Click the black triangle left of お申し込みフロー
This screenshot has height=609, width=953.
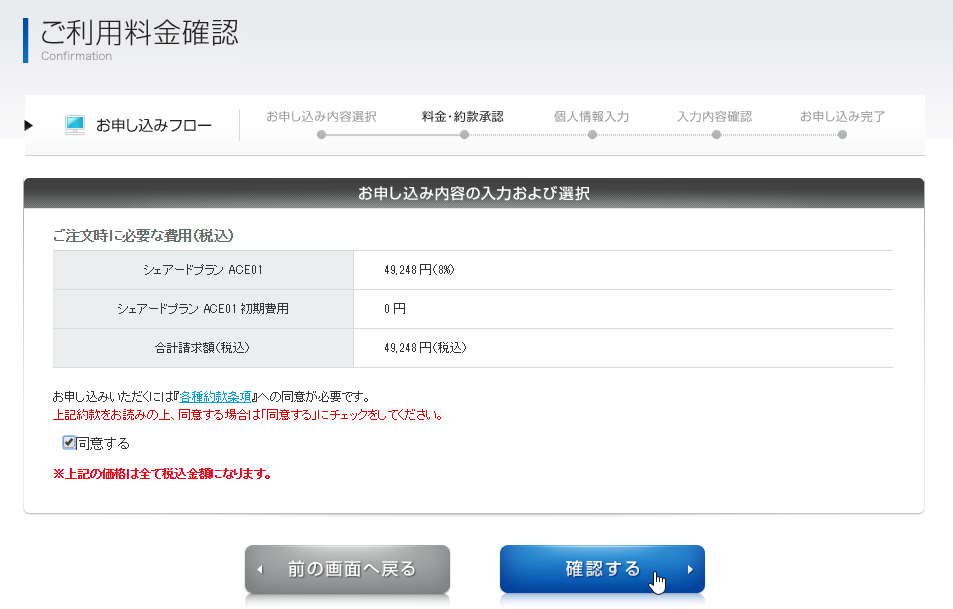pyautogui.click(x=29, y=125)
